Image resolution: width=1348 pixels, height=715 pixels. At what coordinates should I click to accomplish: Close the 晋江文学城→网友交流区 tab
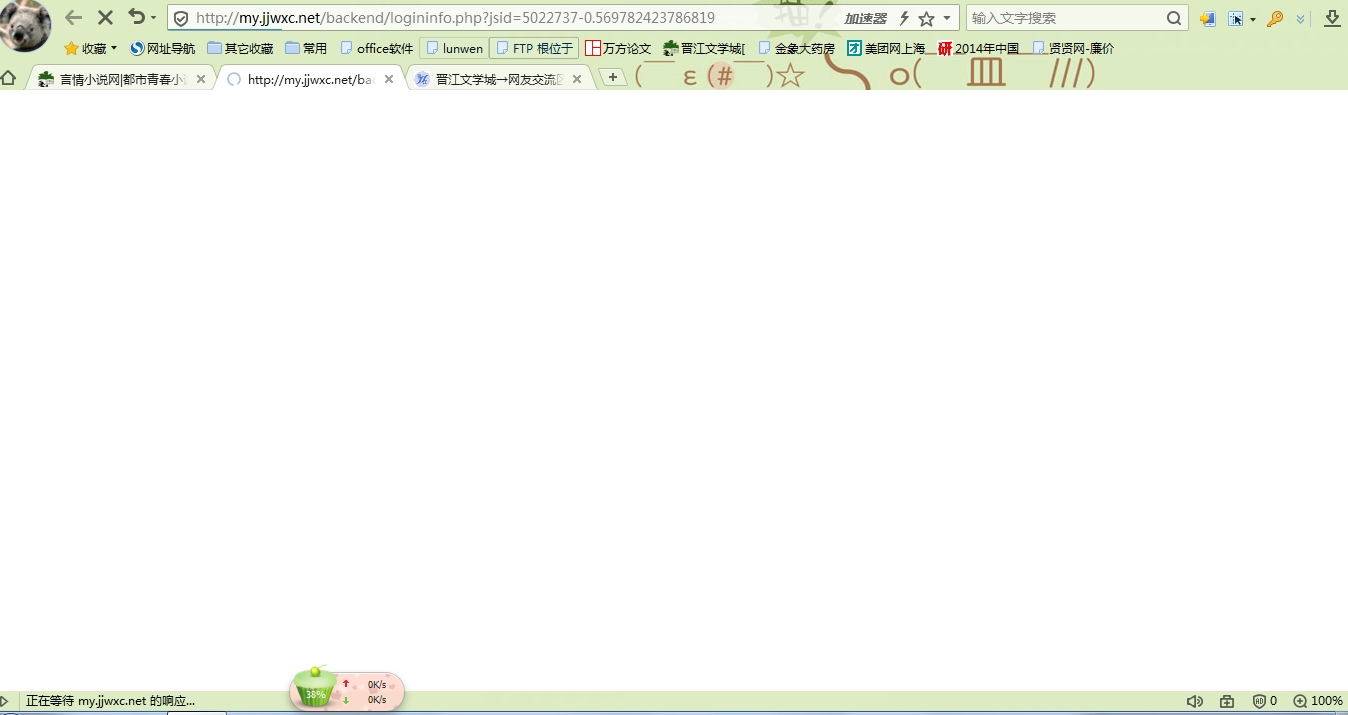click(x=577, y=79)
